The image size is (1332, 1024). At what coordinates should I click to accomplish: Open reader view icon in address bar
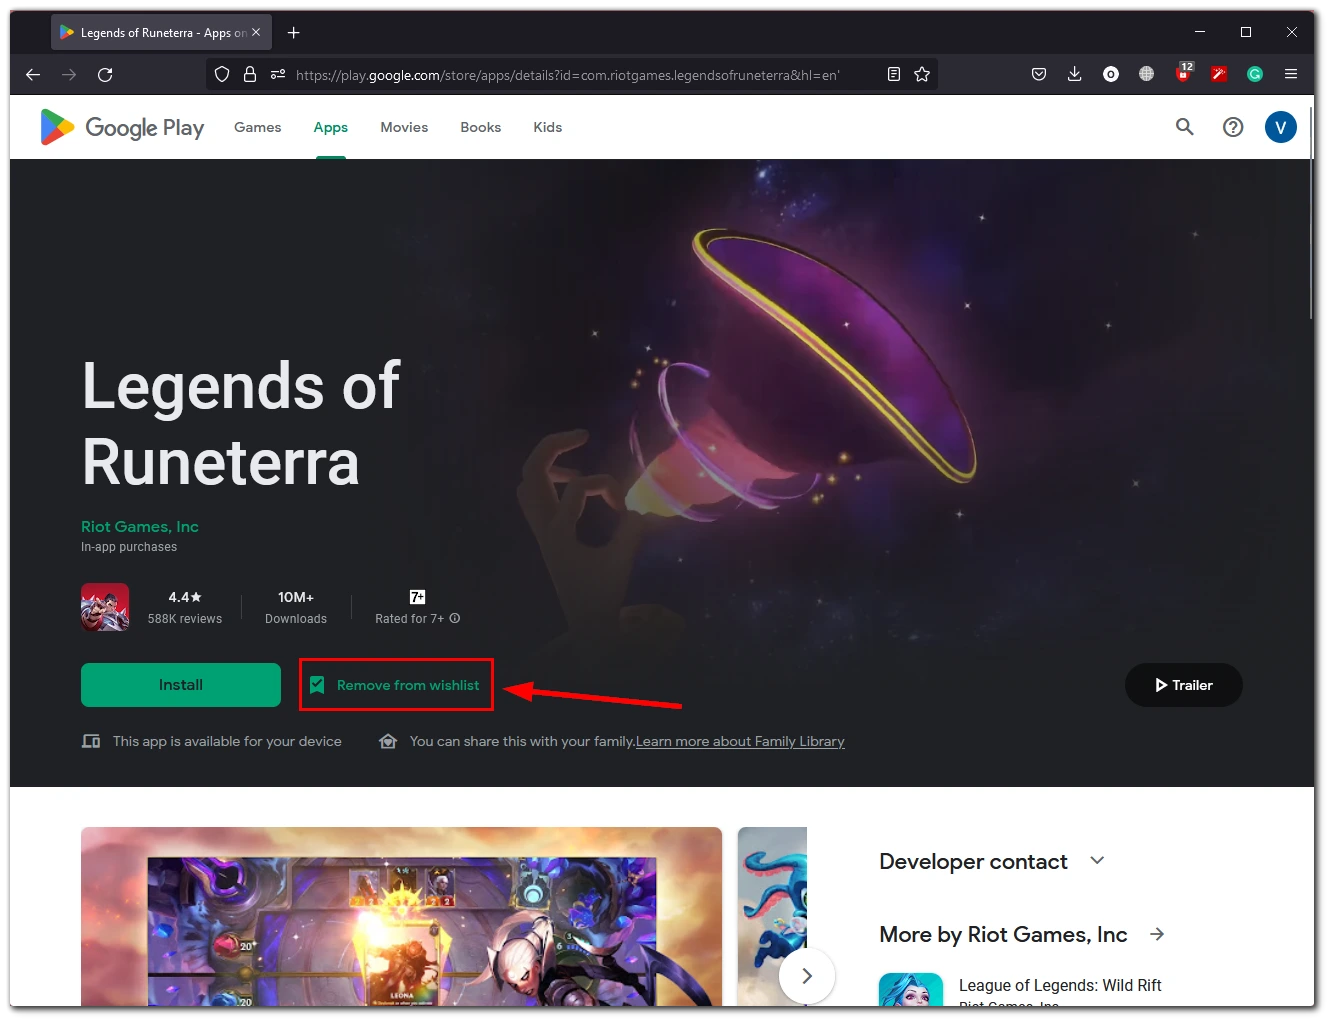coord(894,74)
